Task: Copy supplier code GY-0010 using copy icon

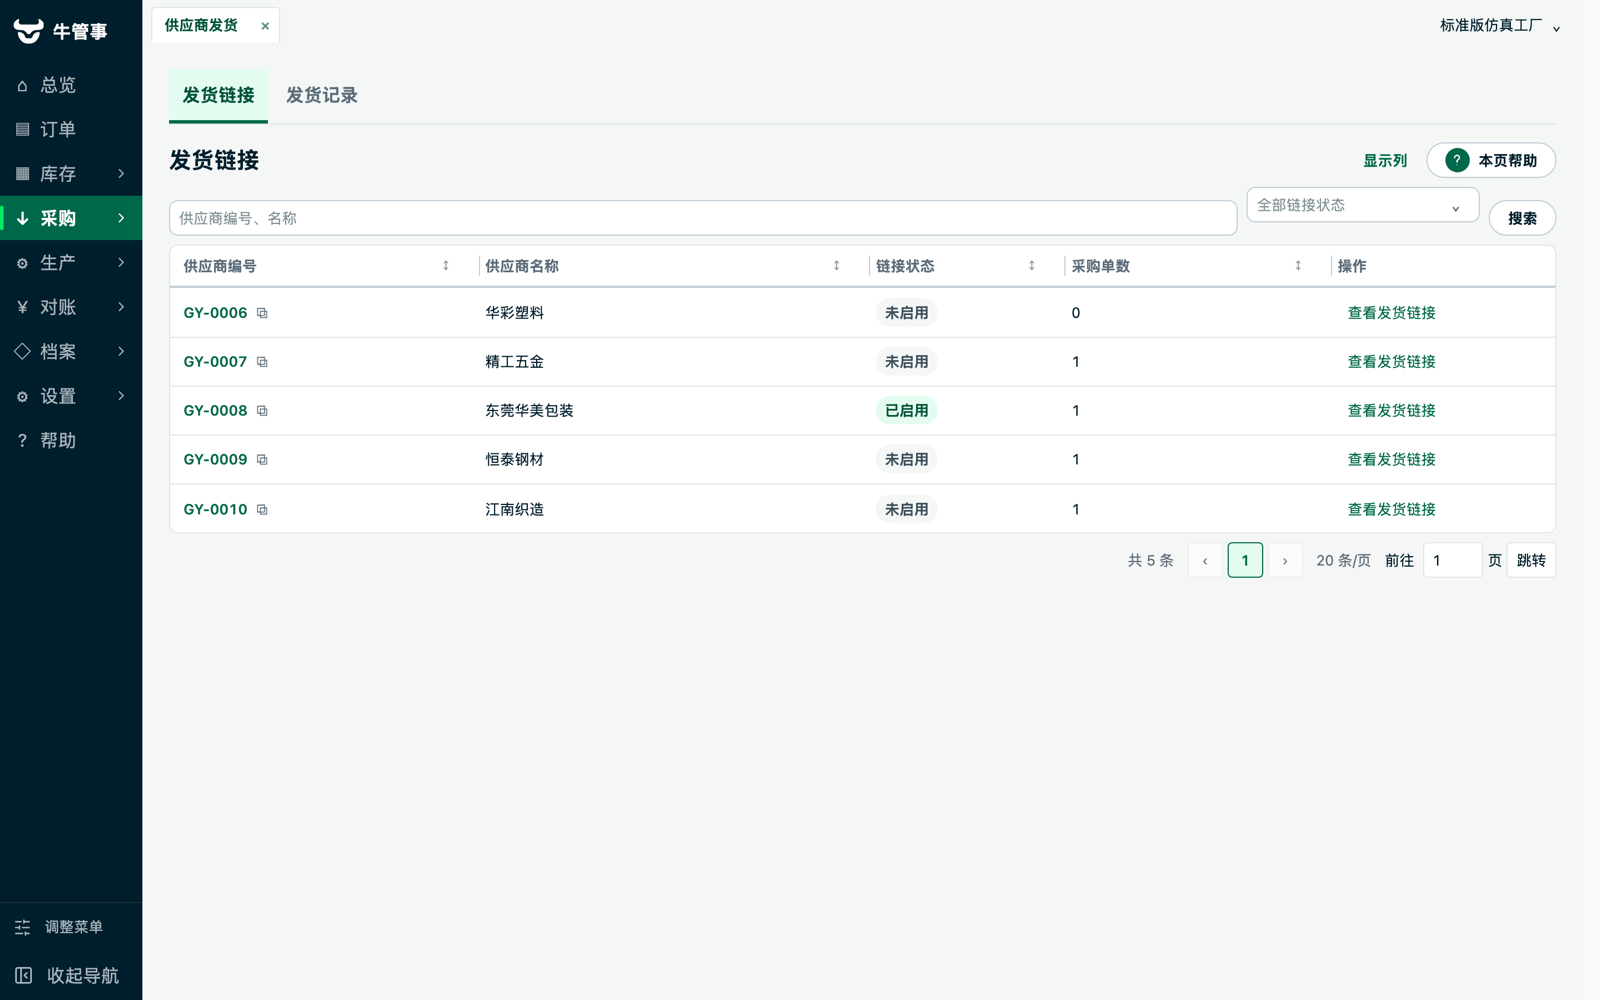Action: (x=262, y=510)
